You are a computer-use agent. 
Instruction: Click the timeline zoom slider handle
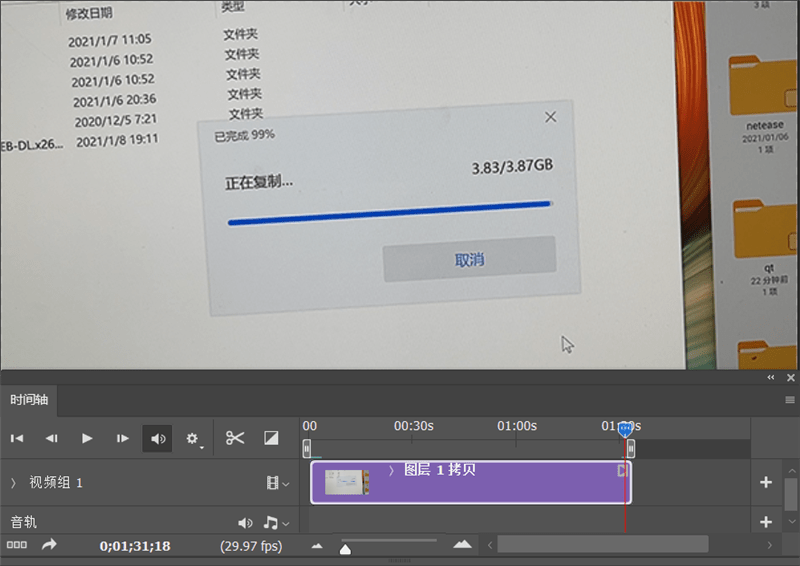pos(345,549)
